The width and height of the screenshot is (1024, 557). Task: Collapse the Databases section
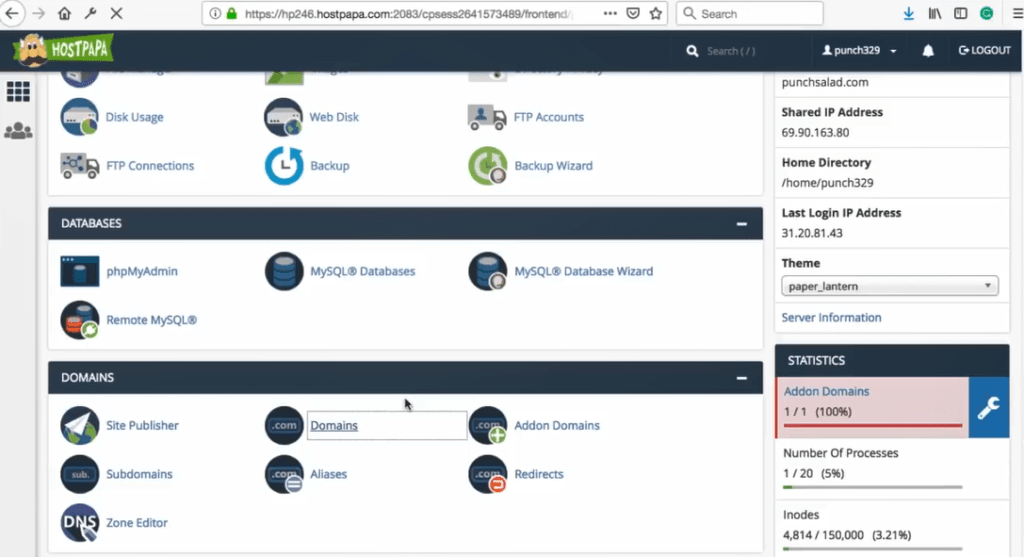(741, 224)
